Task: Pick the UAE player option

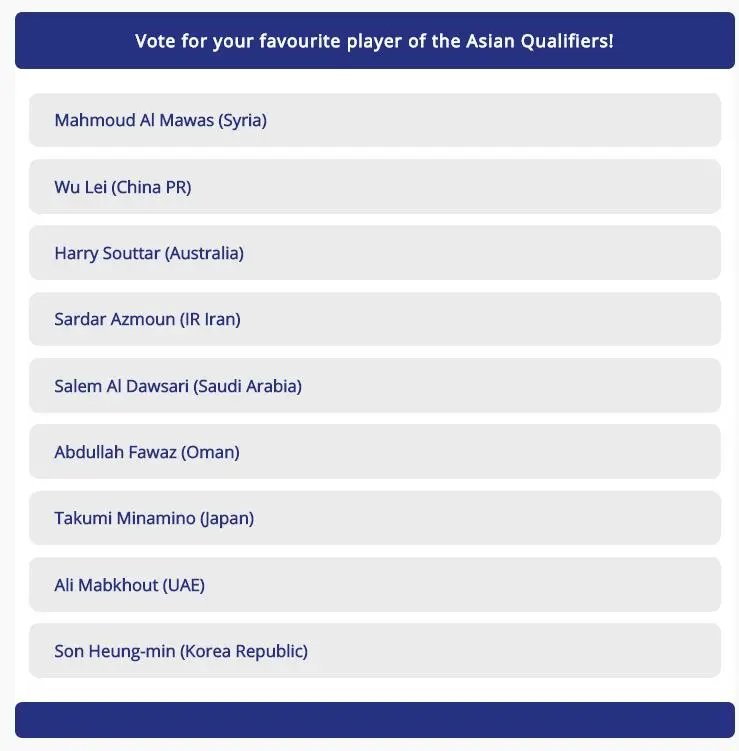Action: coord(374,584)
